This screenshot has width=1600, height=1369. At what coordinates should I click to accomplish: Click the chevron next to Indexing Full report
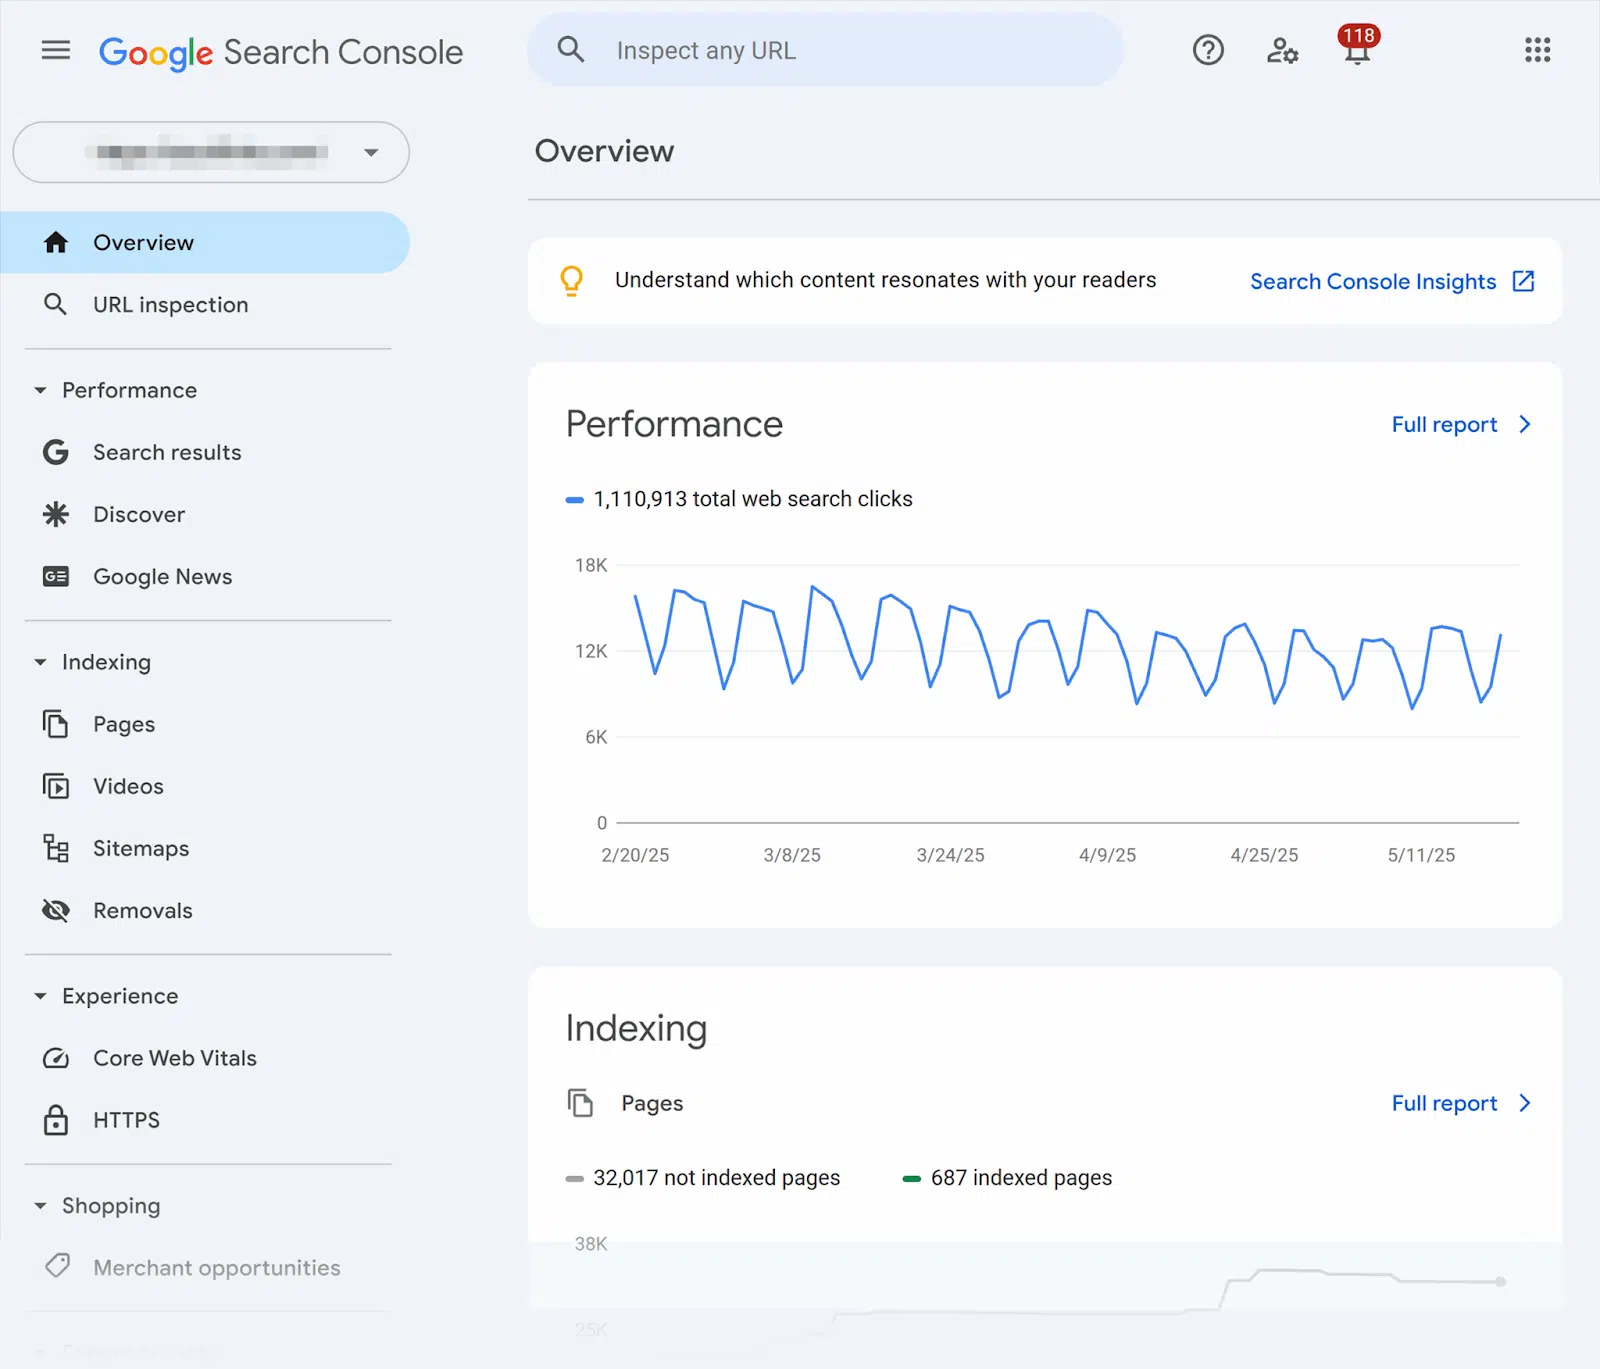[1525, 1103]
